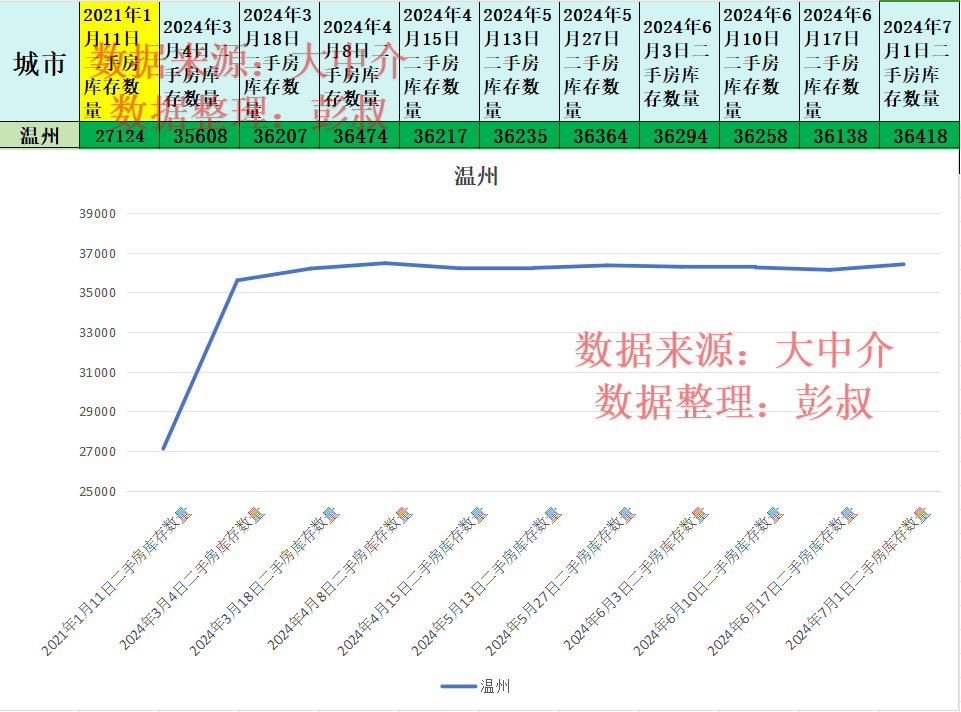Click the 2024年4月15日 column header cell
Image resolution: width=961 pixels, height=712 pixels.
point(439,61)
